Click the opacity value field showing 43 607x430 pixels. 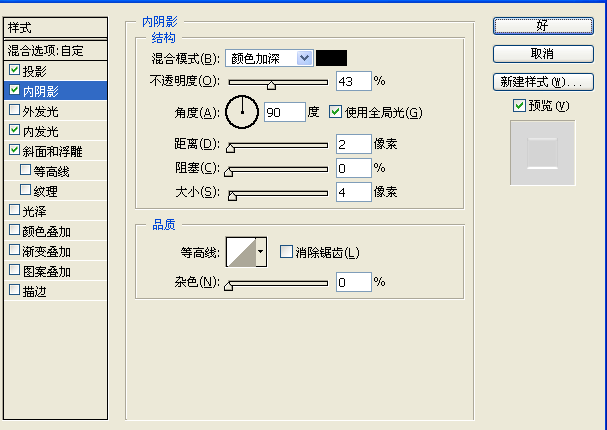pyautogui.click(x=354, y=81)
